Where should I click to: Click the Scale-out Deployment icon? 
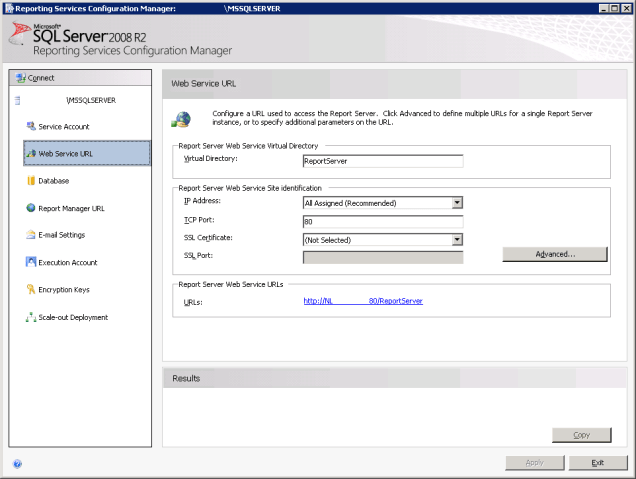click(31, 317)
